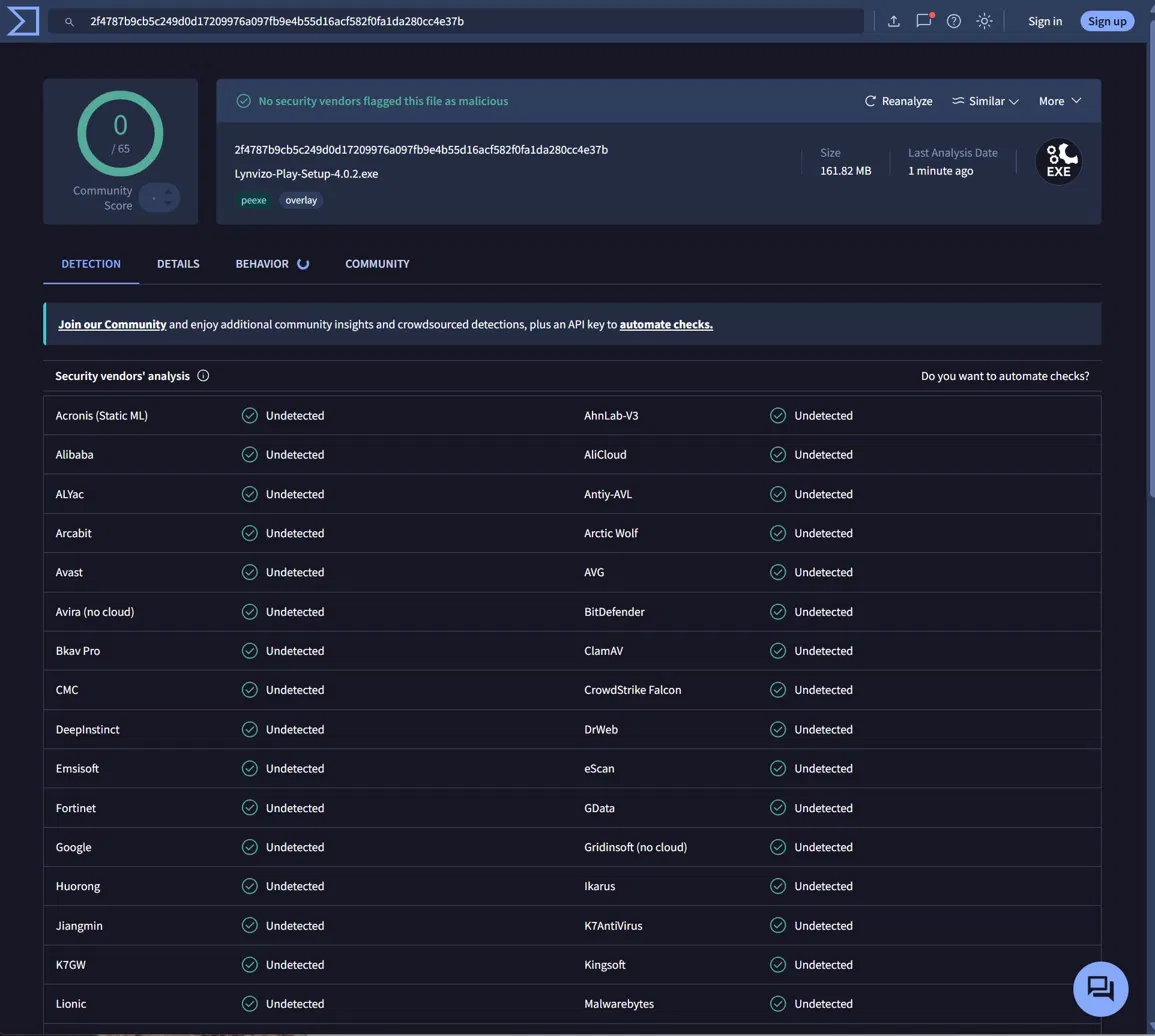Screen dimensions: 1155x1036
Task: Click the check icon in Ikarus row
Action: 778,886
